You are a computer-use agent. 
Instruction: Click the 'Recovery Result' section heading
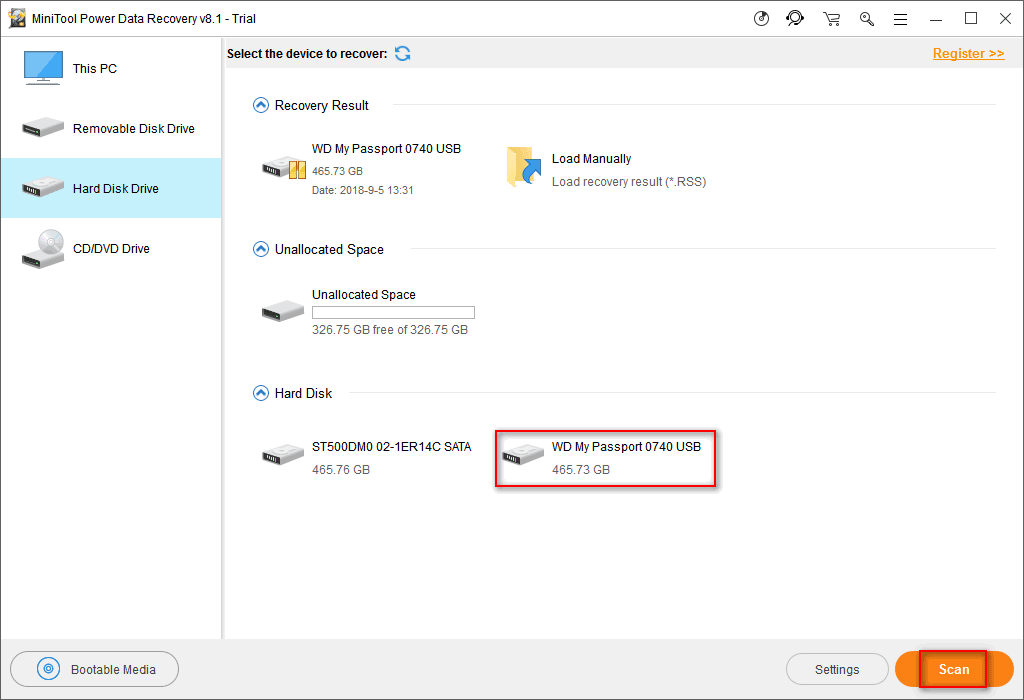pyautogui.click(x=321, y=105)
